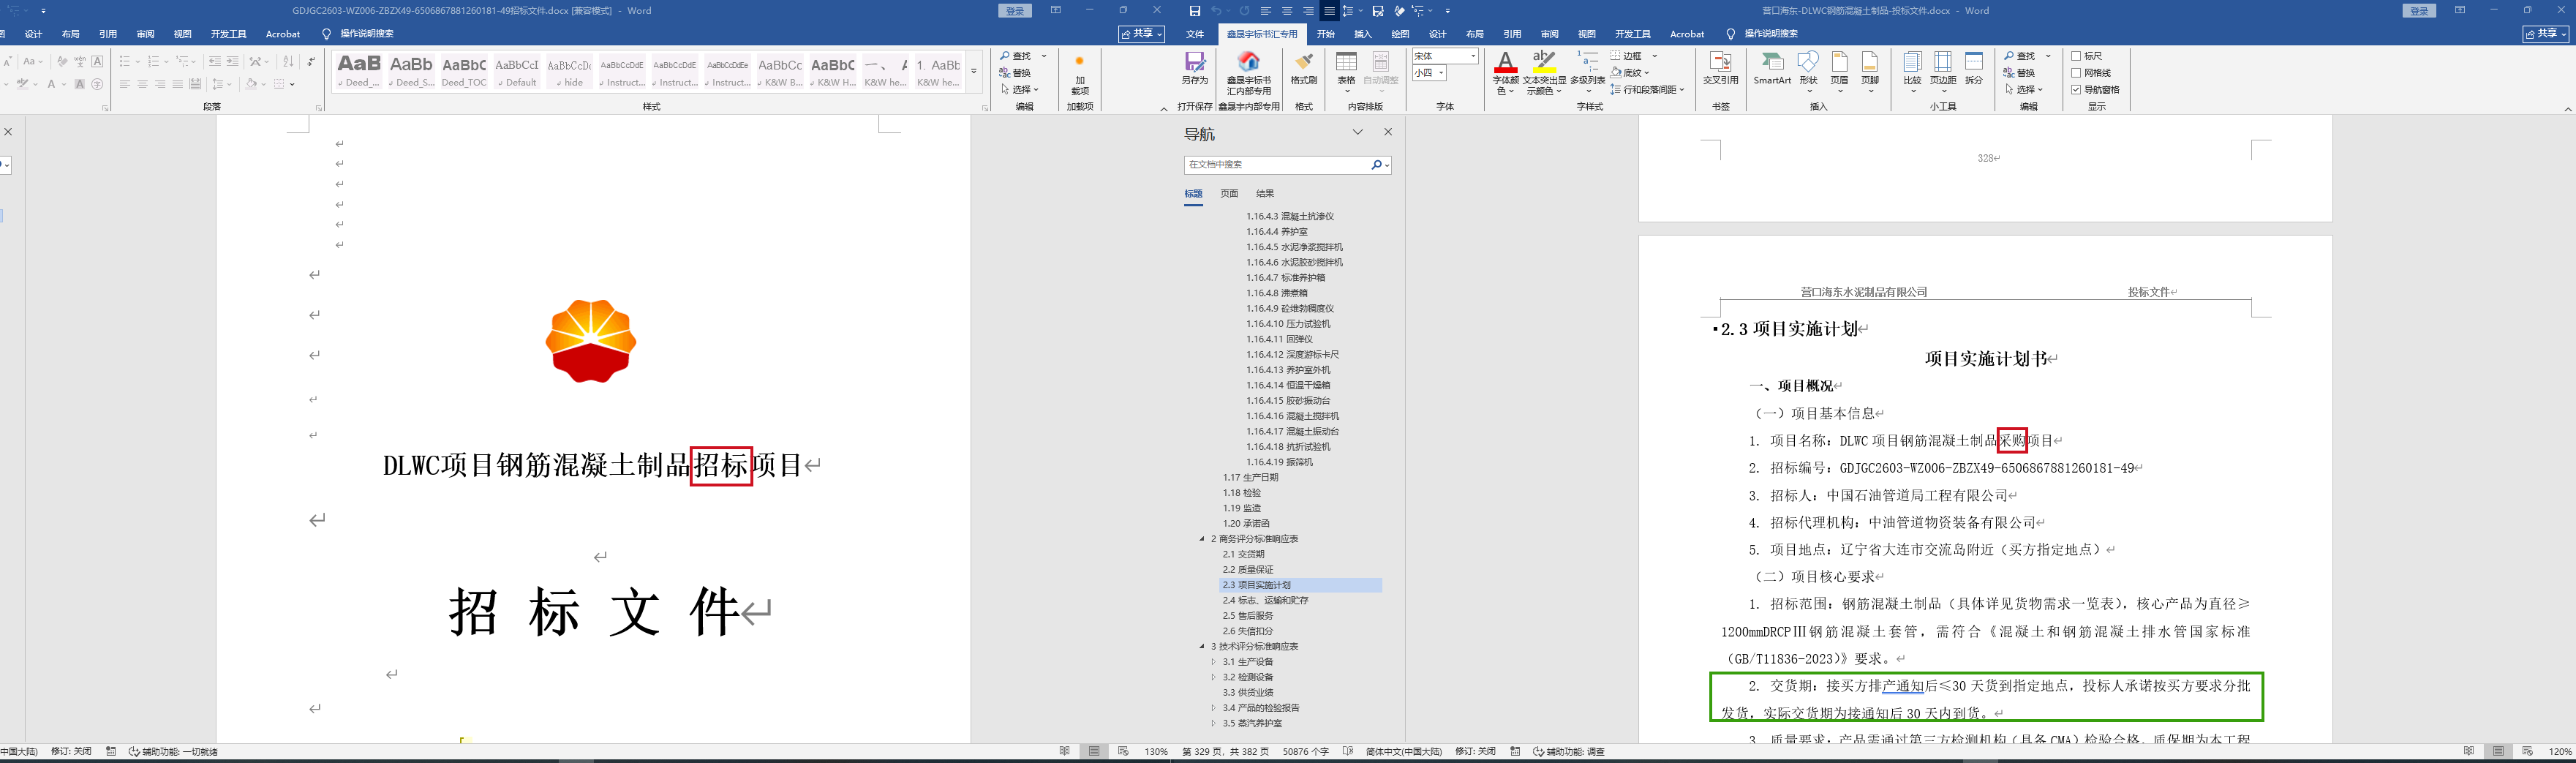
Task: Click search magnifier in navigation pane
Action: (1377, 165)
